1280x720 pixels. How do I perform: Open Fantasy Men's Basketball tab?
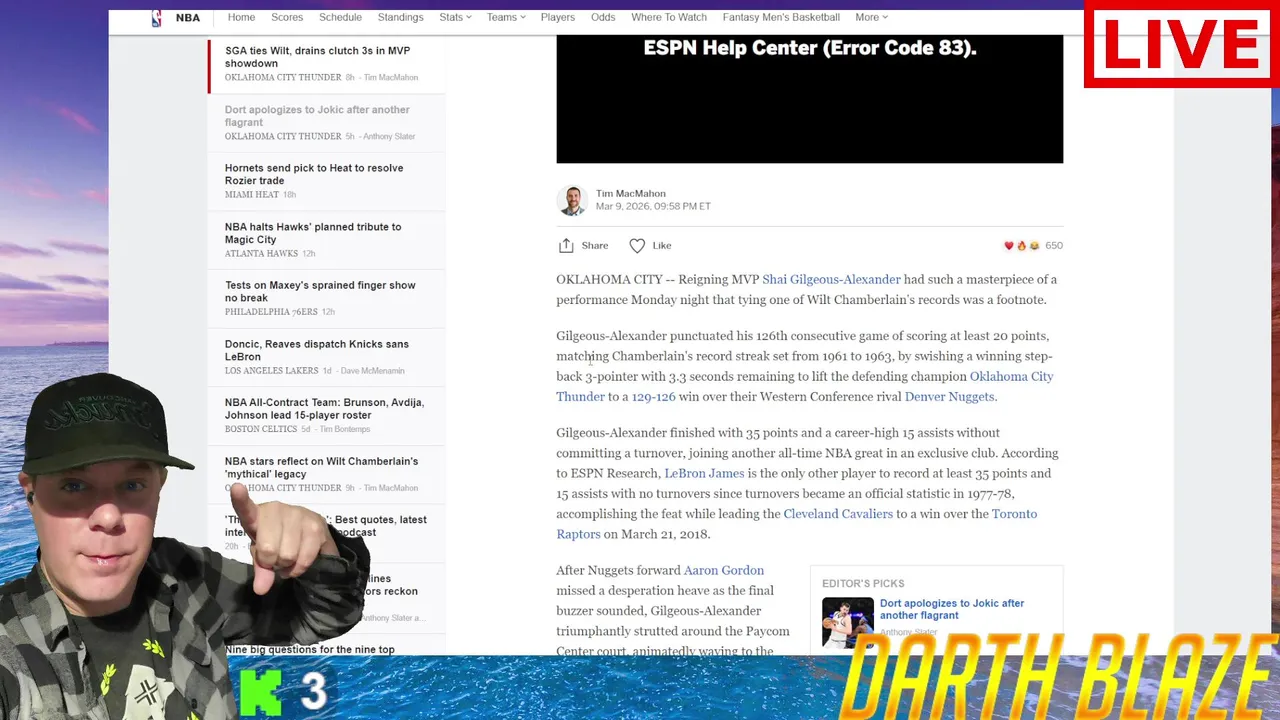(781, 17)
